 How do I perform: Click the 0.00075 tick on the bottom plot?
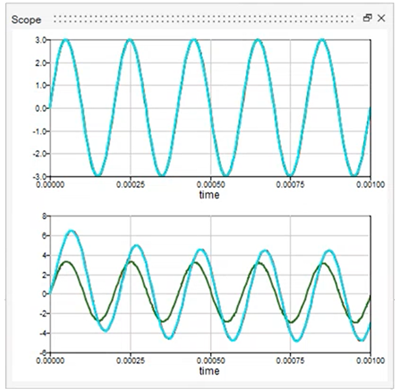[290, 361]
